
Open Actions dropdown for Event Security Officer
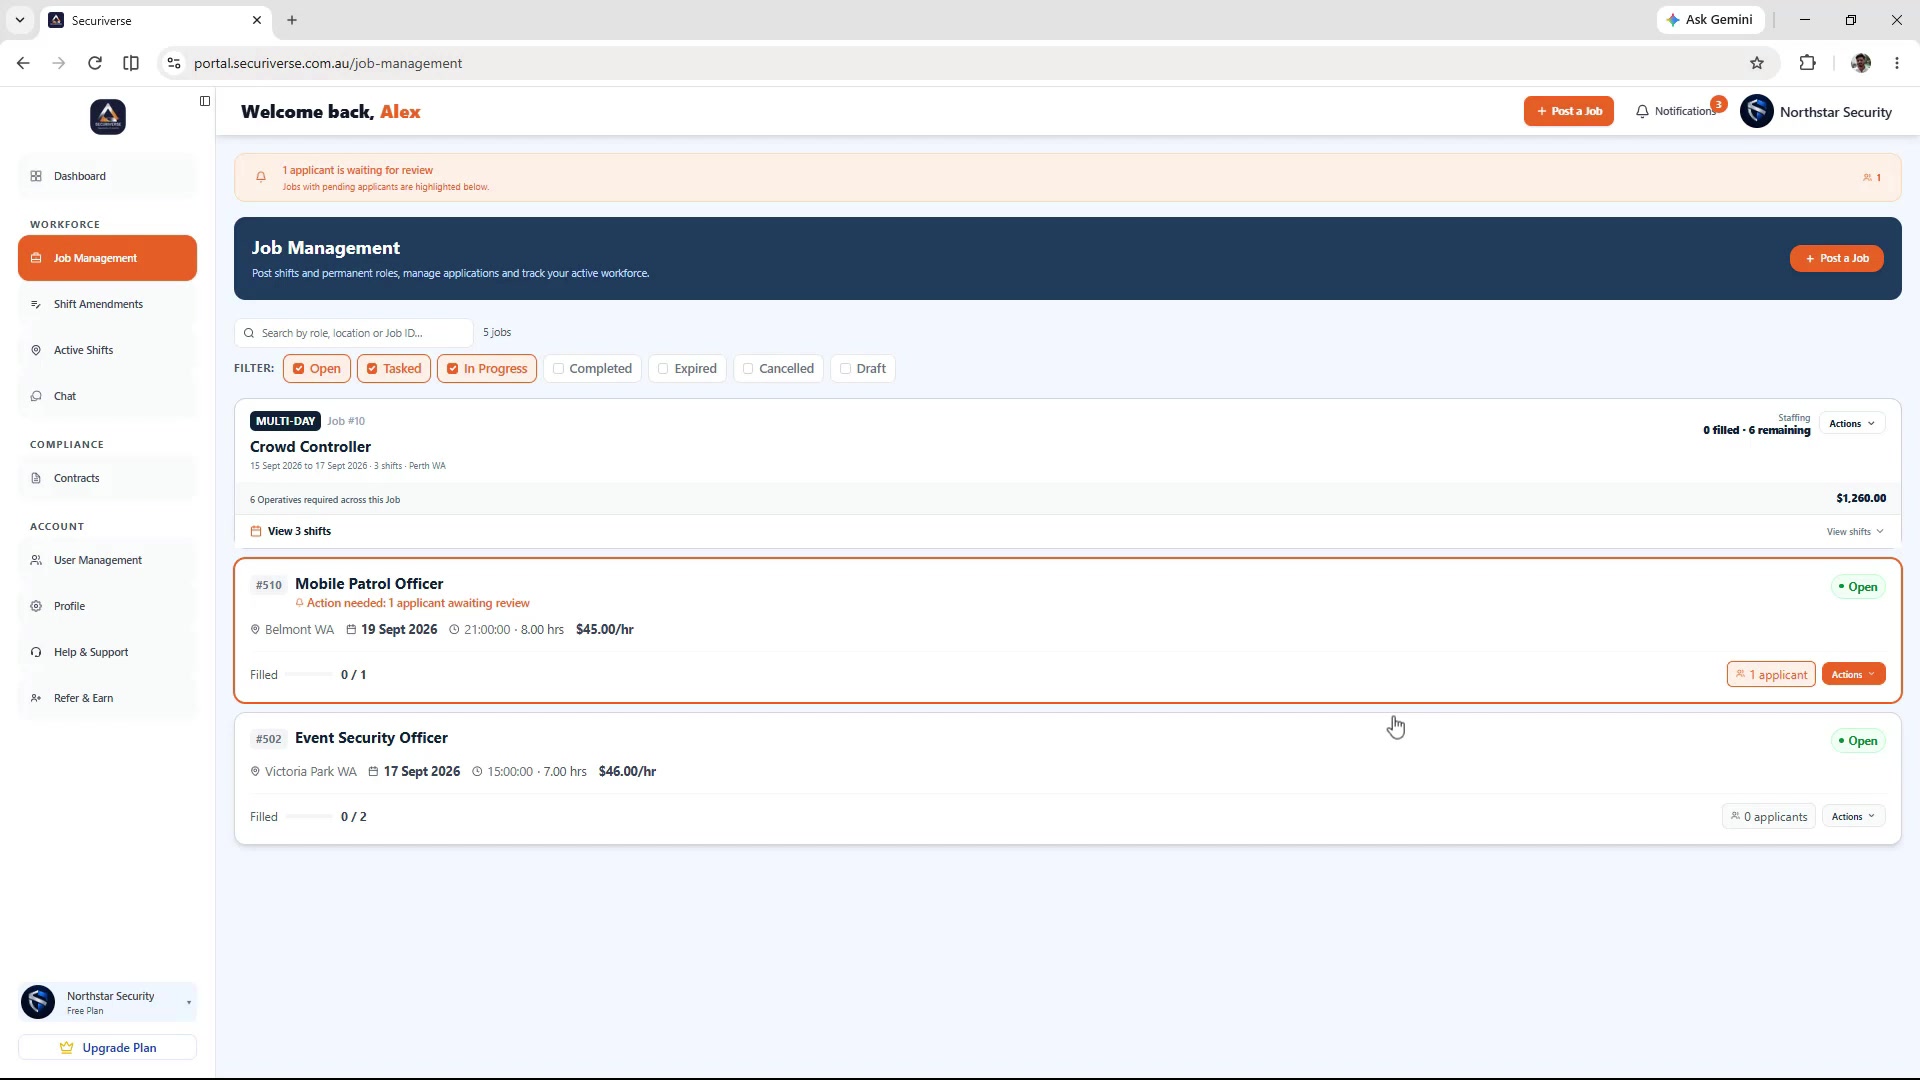point(1853,817)
